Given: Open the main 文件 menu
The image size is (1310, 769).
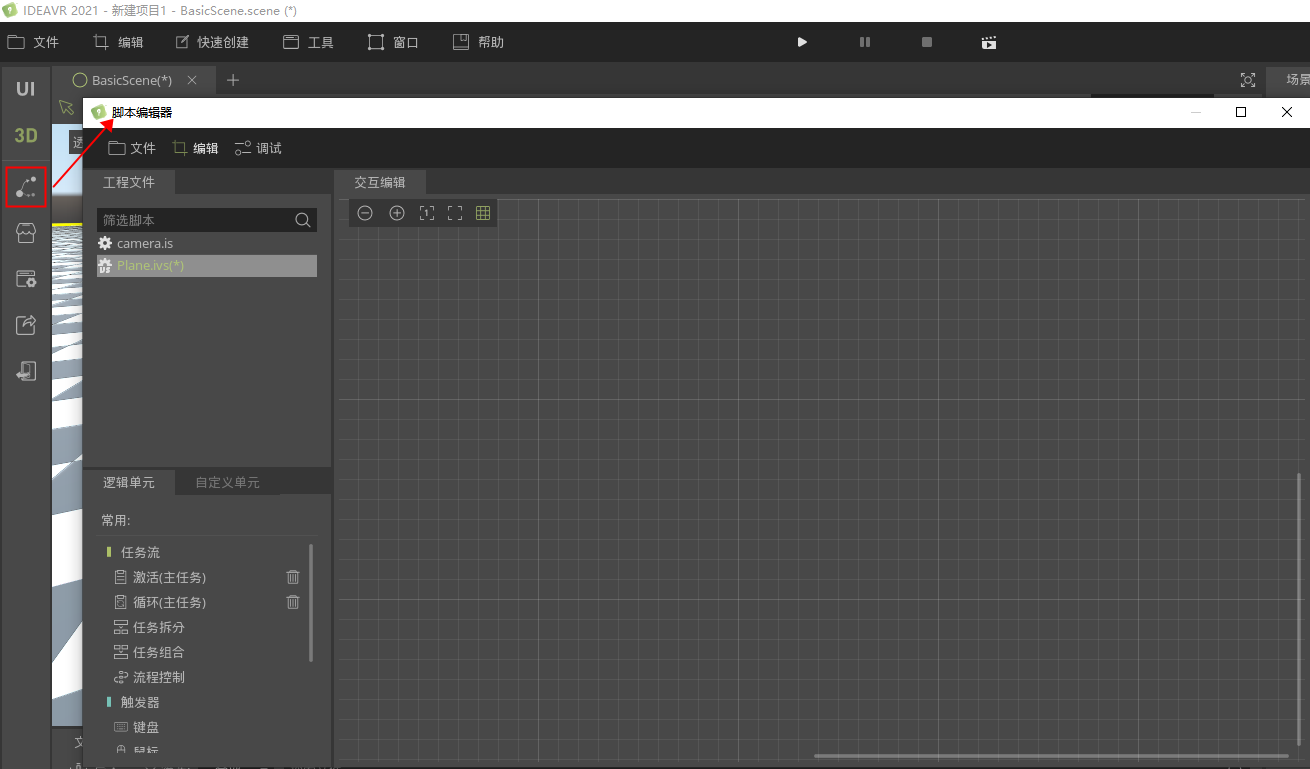Looking at the screenshot, I should [33, 42].
